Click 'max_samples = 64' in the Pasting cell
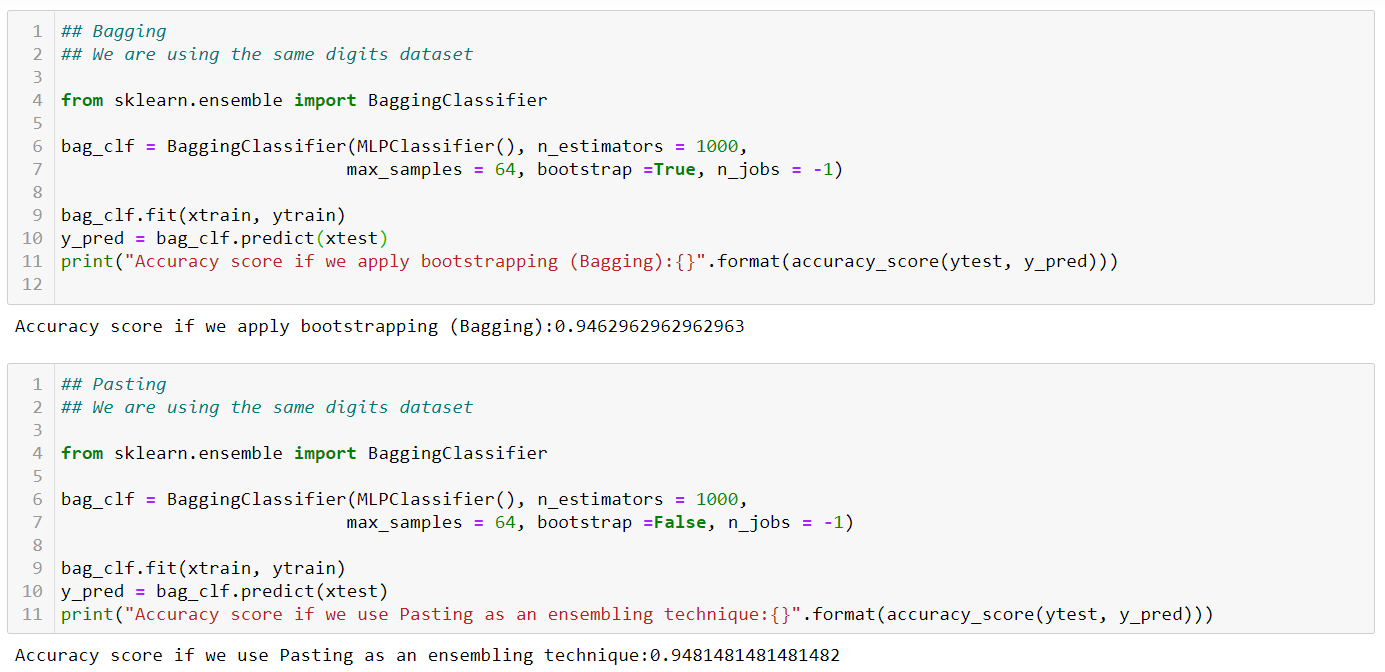Viewport: 1385px width, 672px height. click(431, 522)
